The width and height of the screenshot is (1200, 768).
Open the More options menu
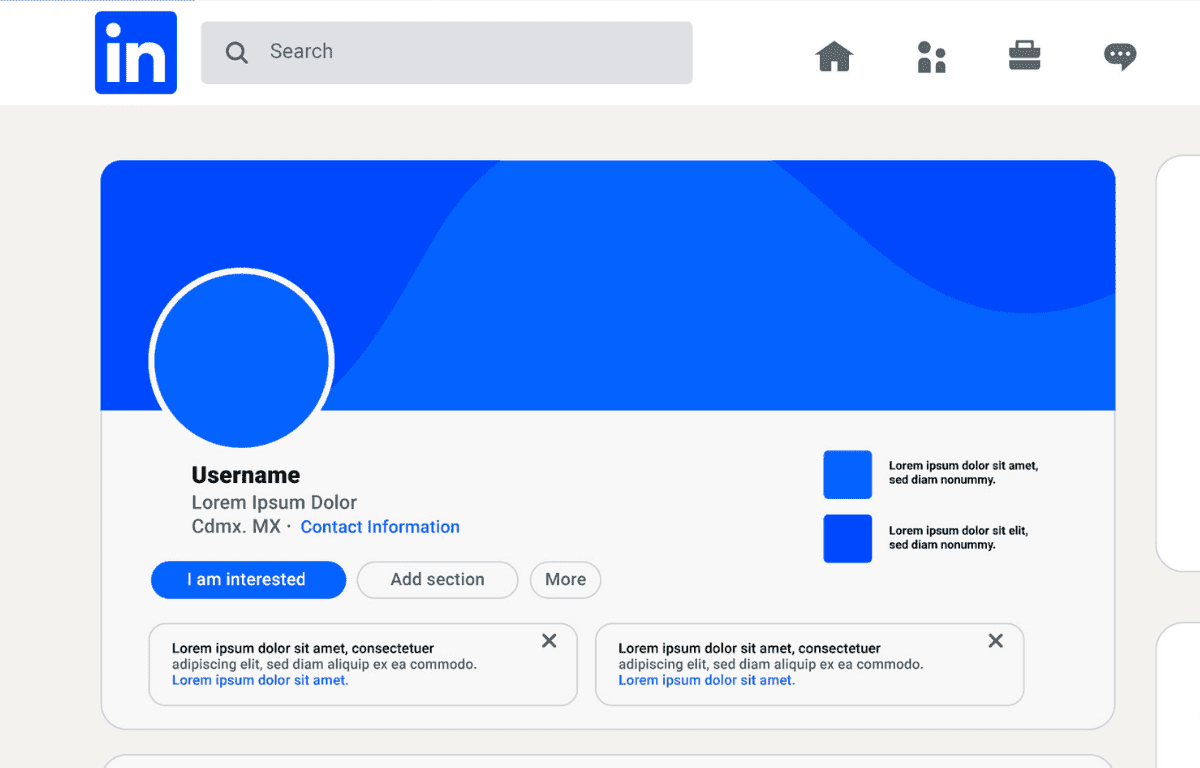coord(565,580)
